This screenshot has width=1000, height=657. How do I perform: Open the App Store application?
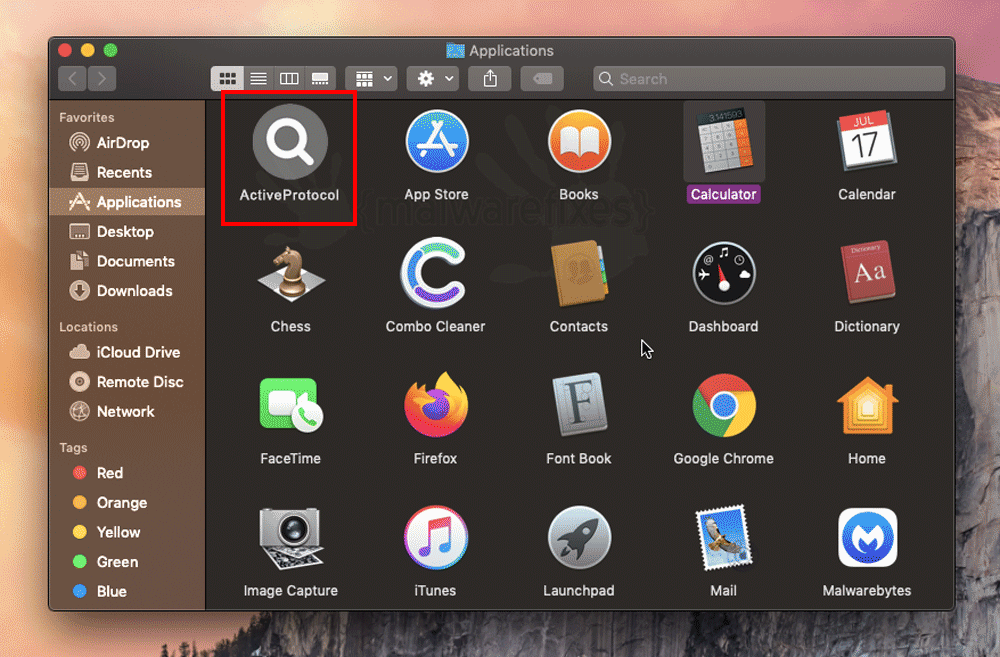pyautogui.click(x=437, y=142)
